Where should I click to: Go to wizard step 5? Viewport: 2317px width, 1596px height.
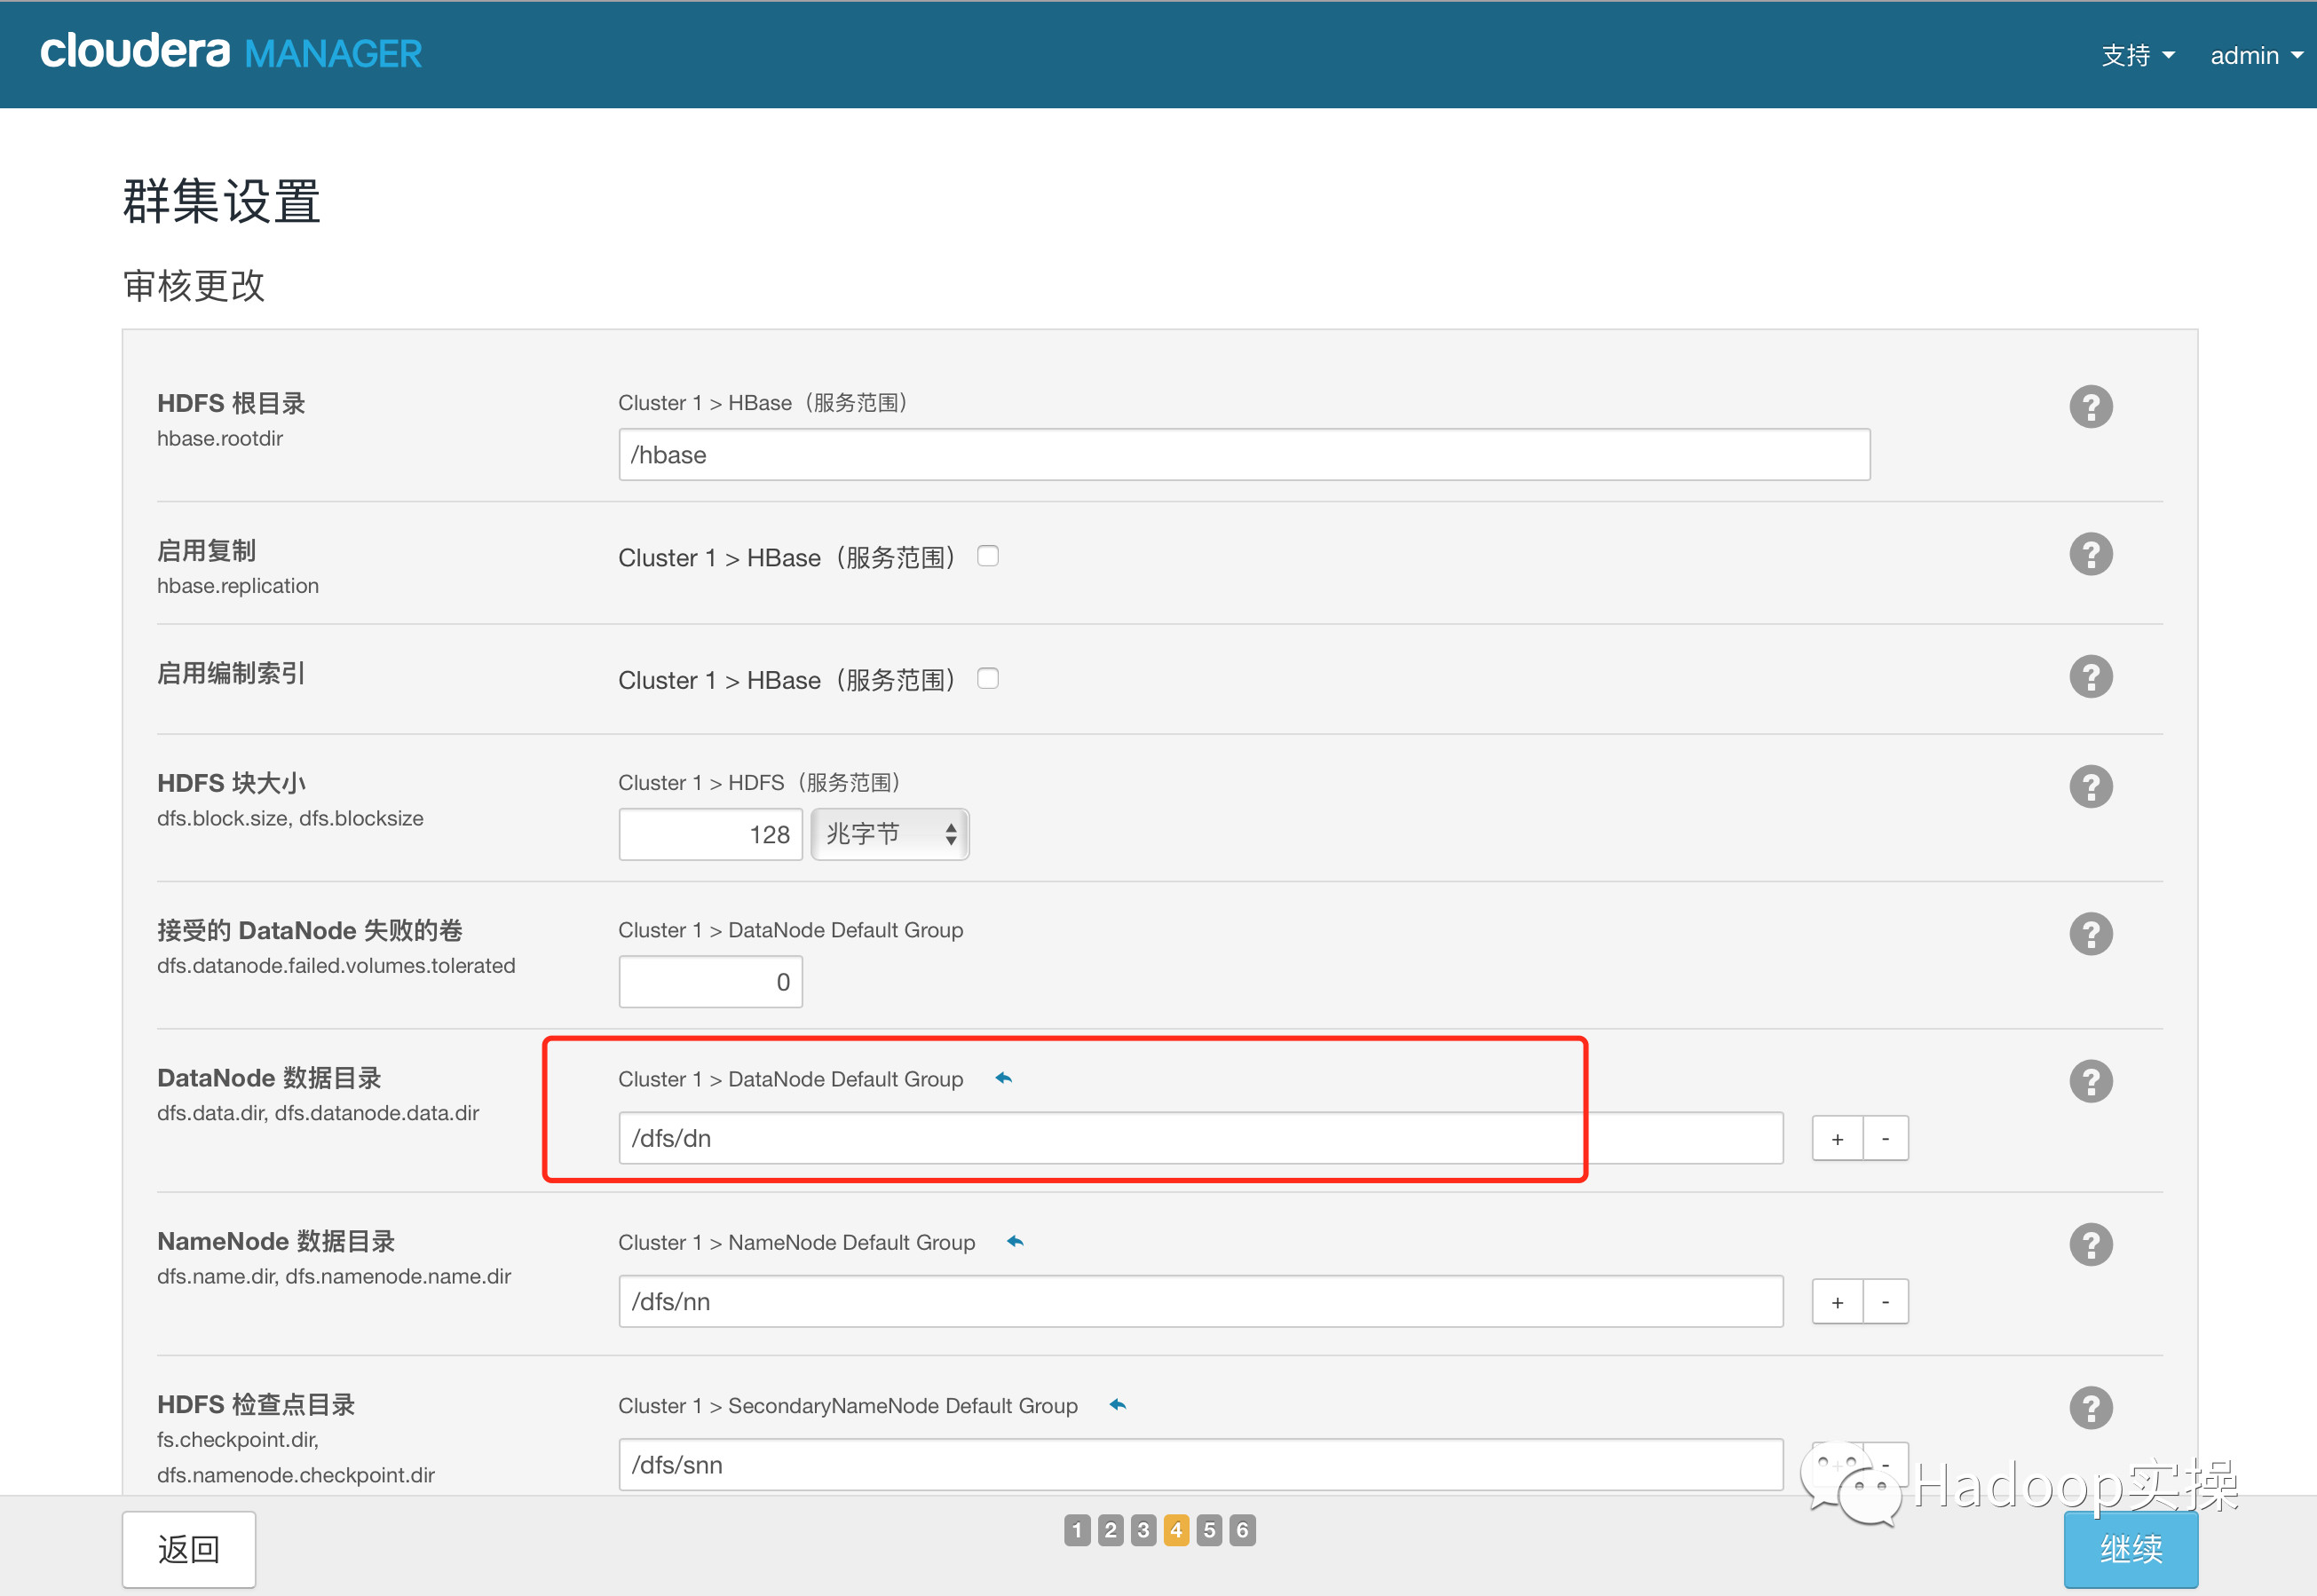point(1209,1530)
